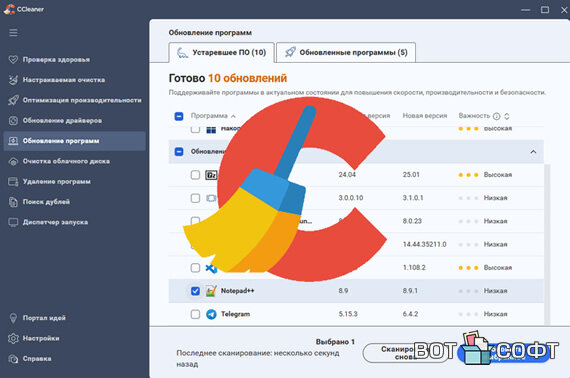Open Портал идей
This screenshot has height=378, width=570.
[x=44, y=318]
